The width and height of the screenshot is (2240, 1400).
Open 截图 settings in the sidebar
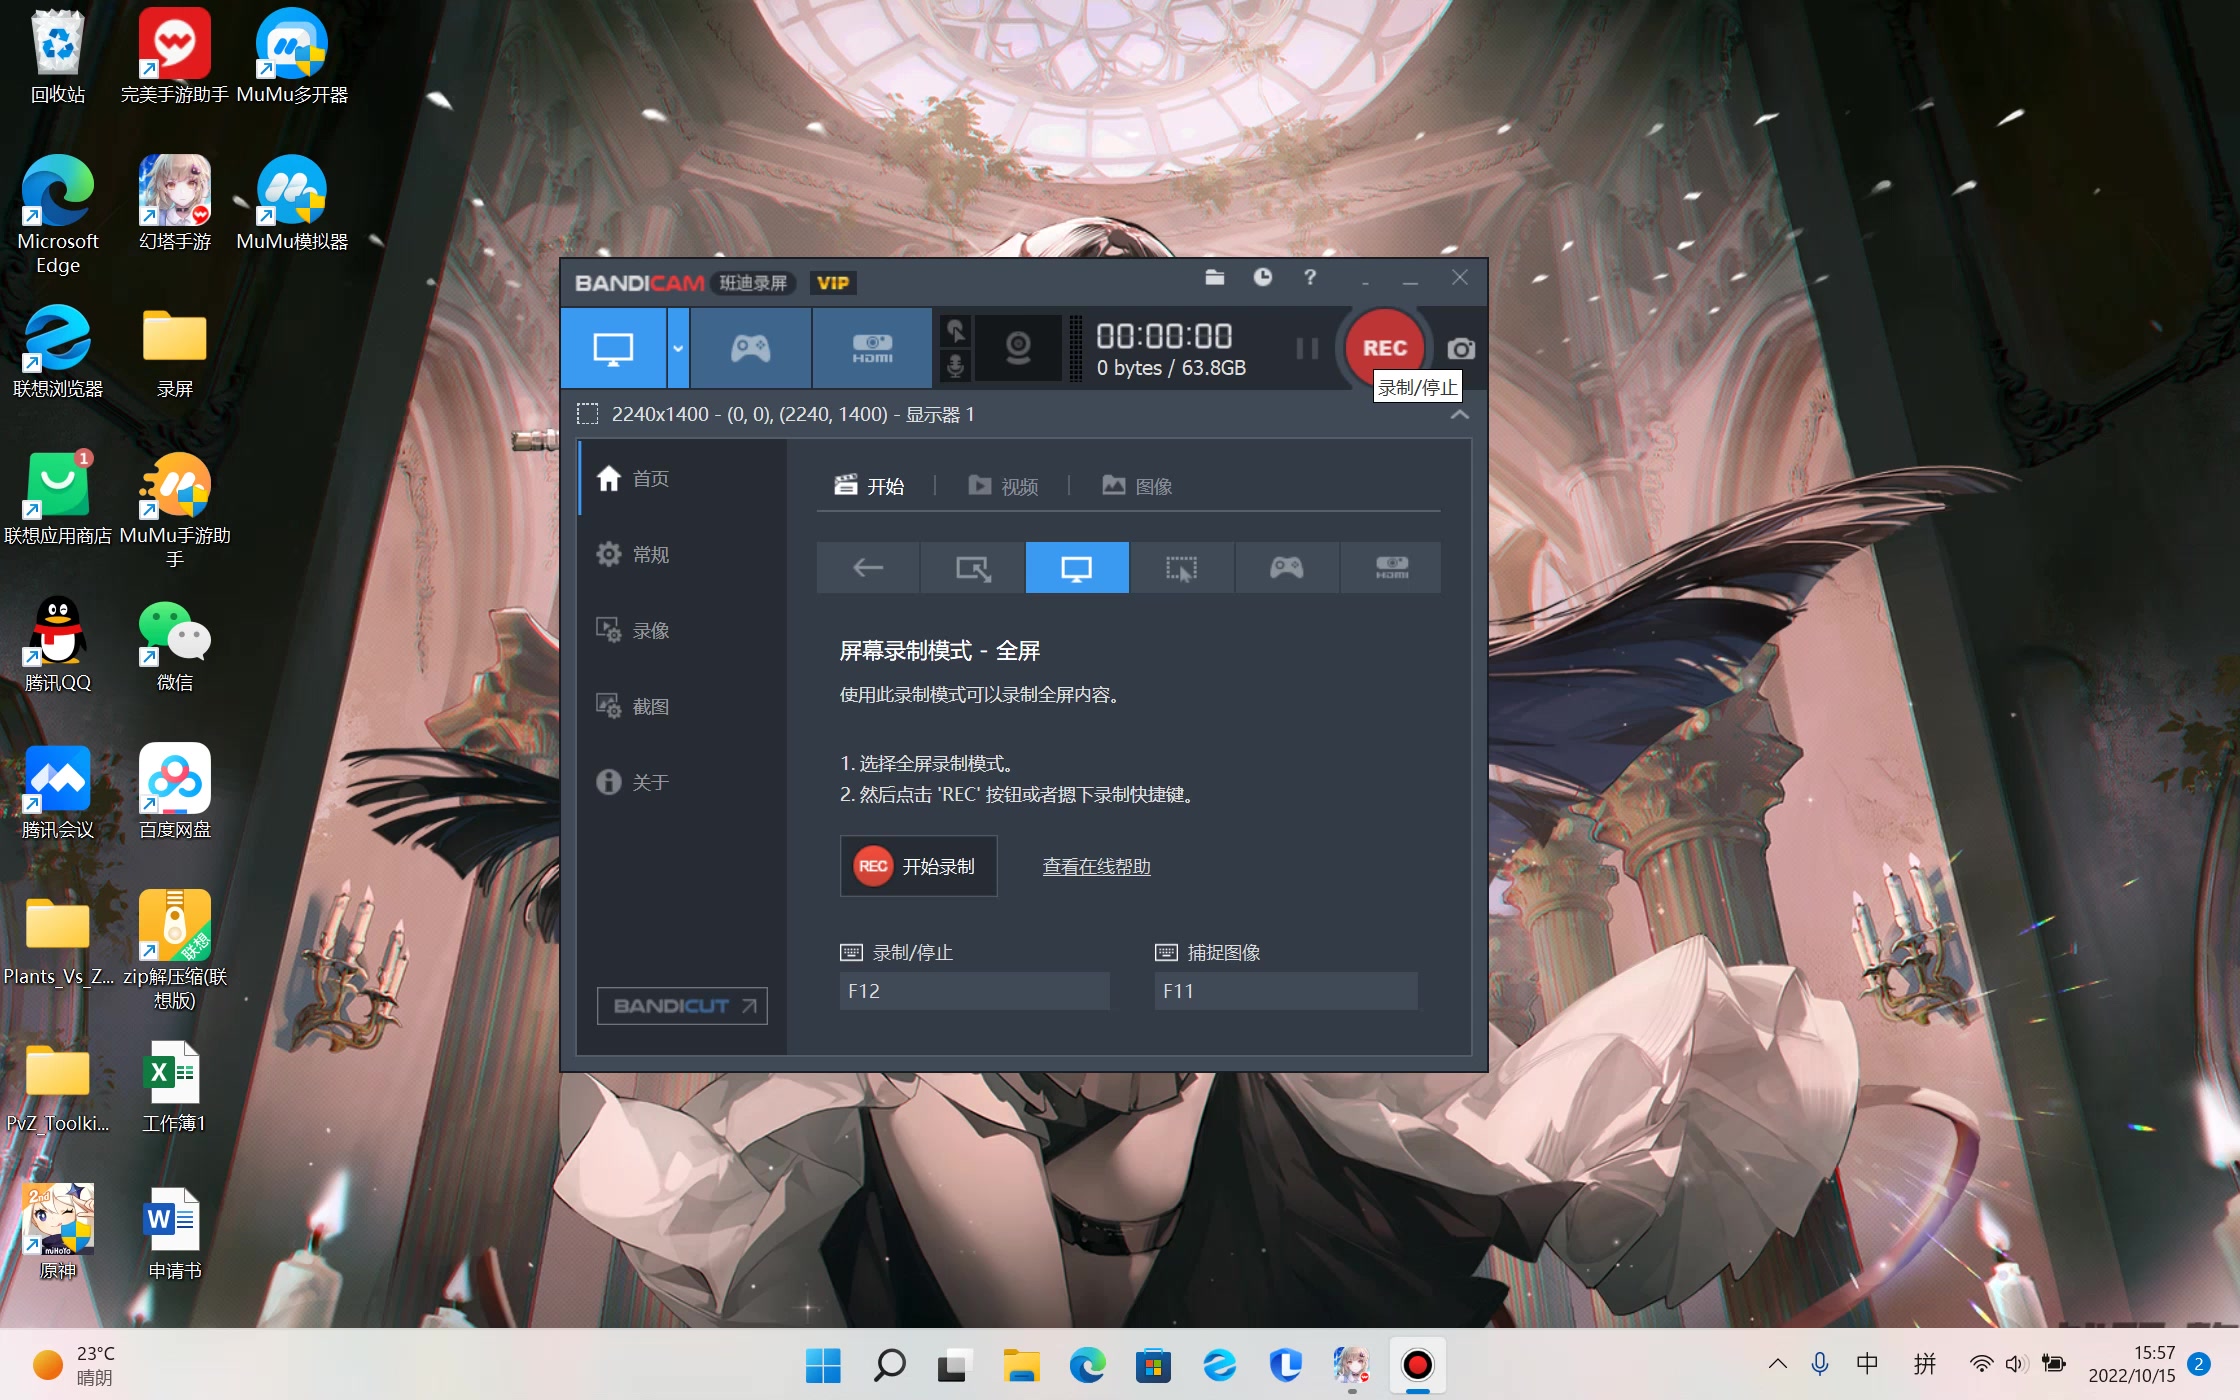click(682, 706)
